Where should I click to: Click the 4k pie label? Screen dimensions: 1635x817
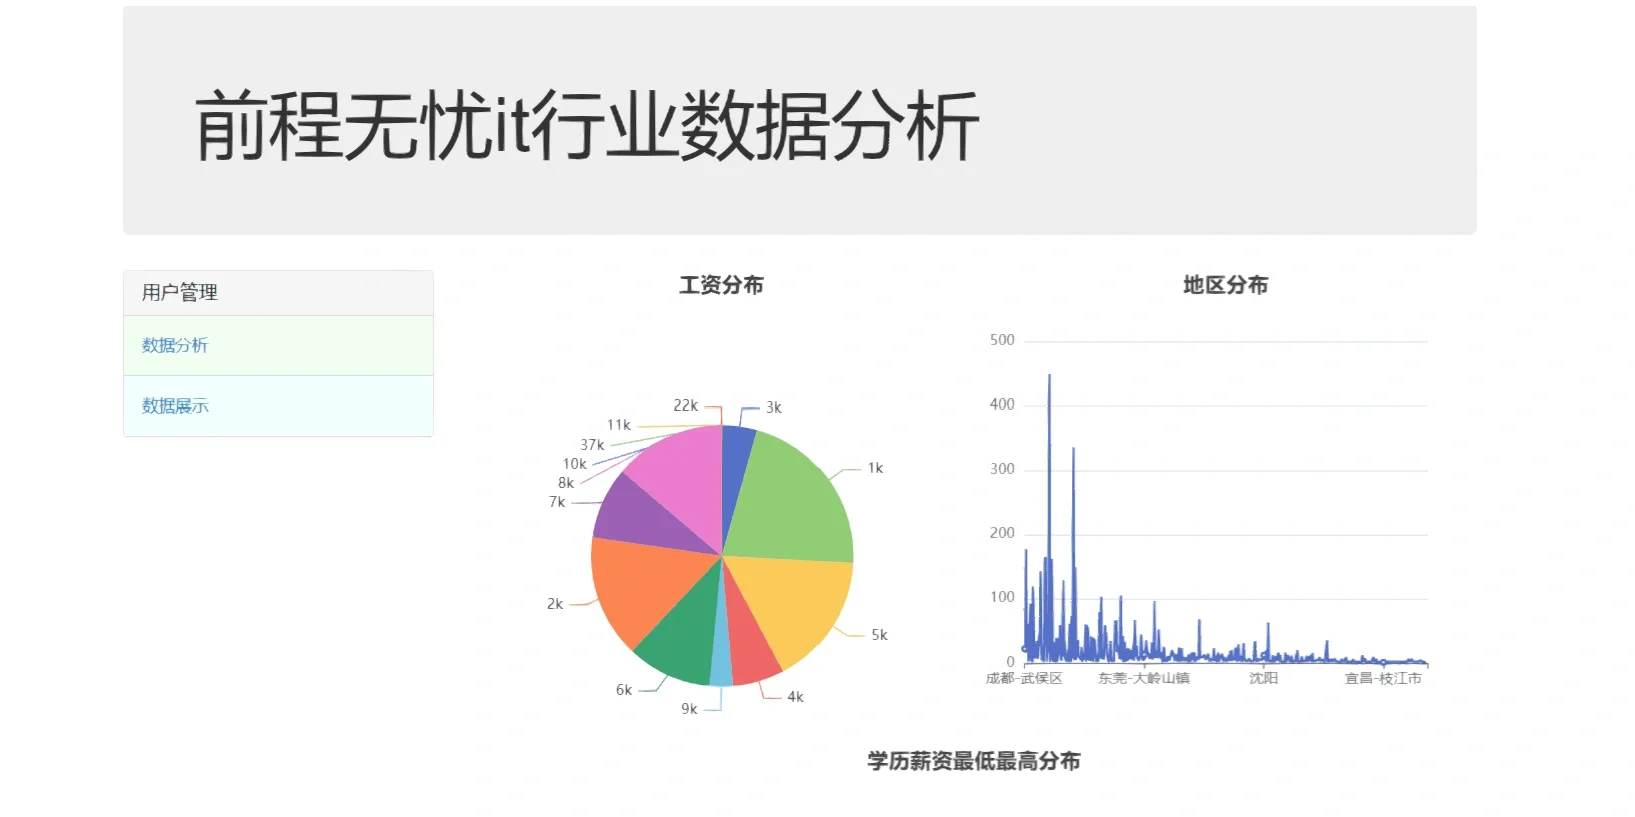pyautogui.click(x=795, y=697)
